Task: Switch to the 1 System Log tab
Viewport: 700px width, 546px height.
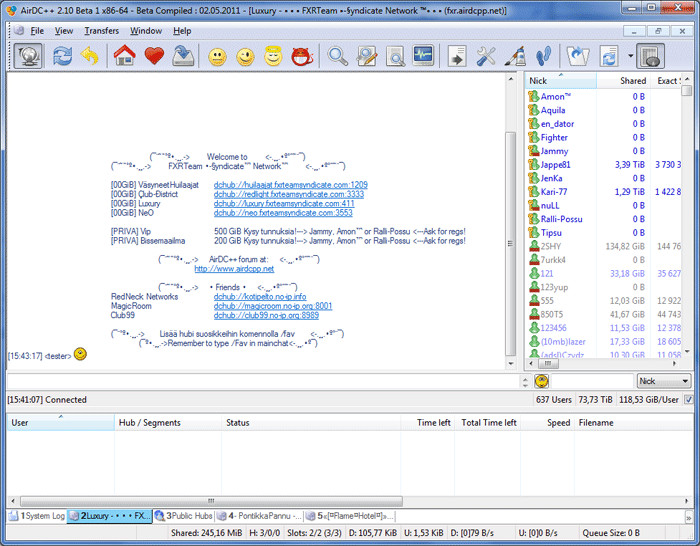Action: tap(37, 516)
